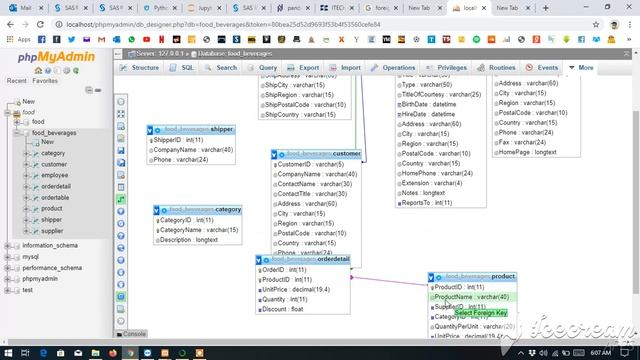
Task: Open the More dropdown menu
Action: [581, 68]
